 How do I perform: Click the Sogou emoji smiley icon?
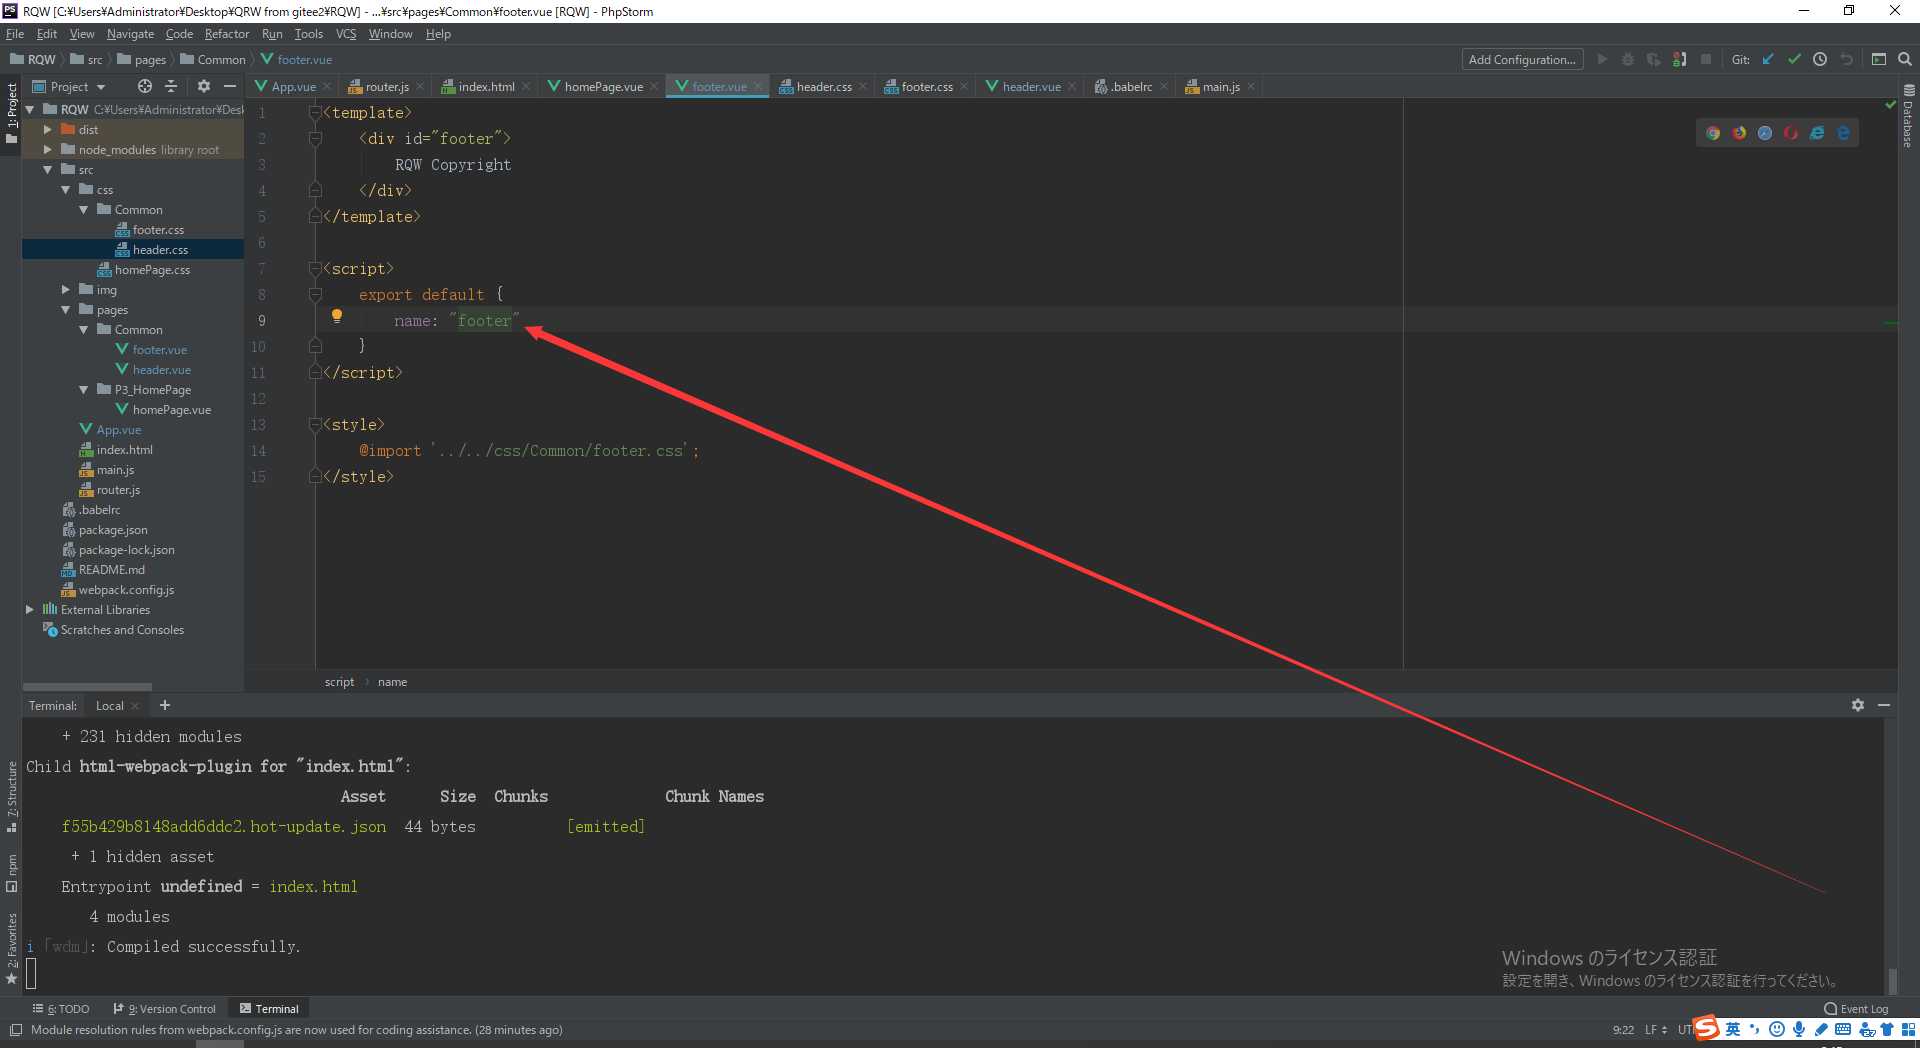(1777, 1029)
